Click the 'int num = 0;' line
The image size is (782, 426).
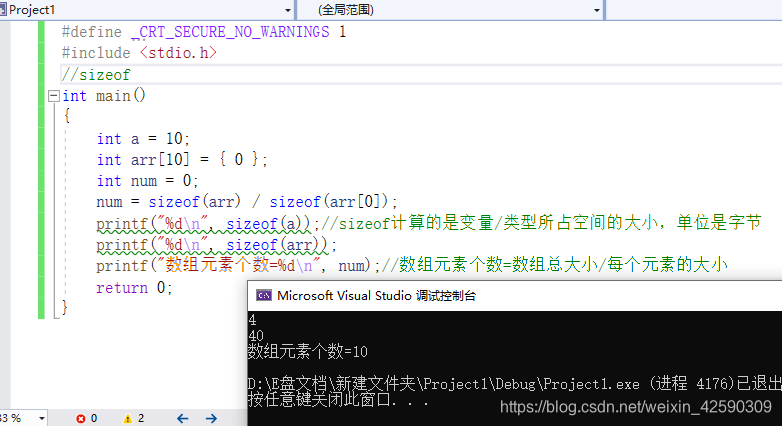click(147, 181)
